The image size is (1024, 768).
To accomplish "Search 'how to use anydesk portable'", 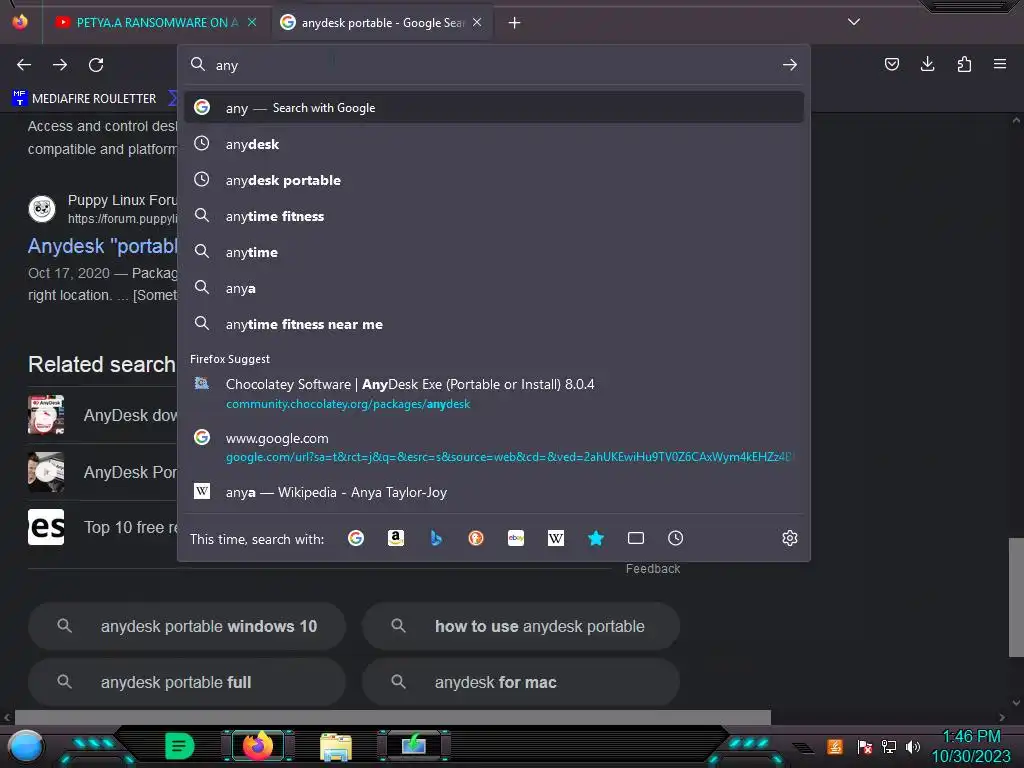I will 520,626.
